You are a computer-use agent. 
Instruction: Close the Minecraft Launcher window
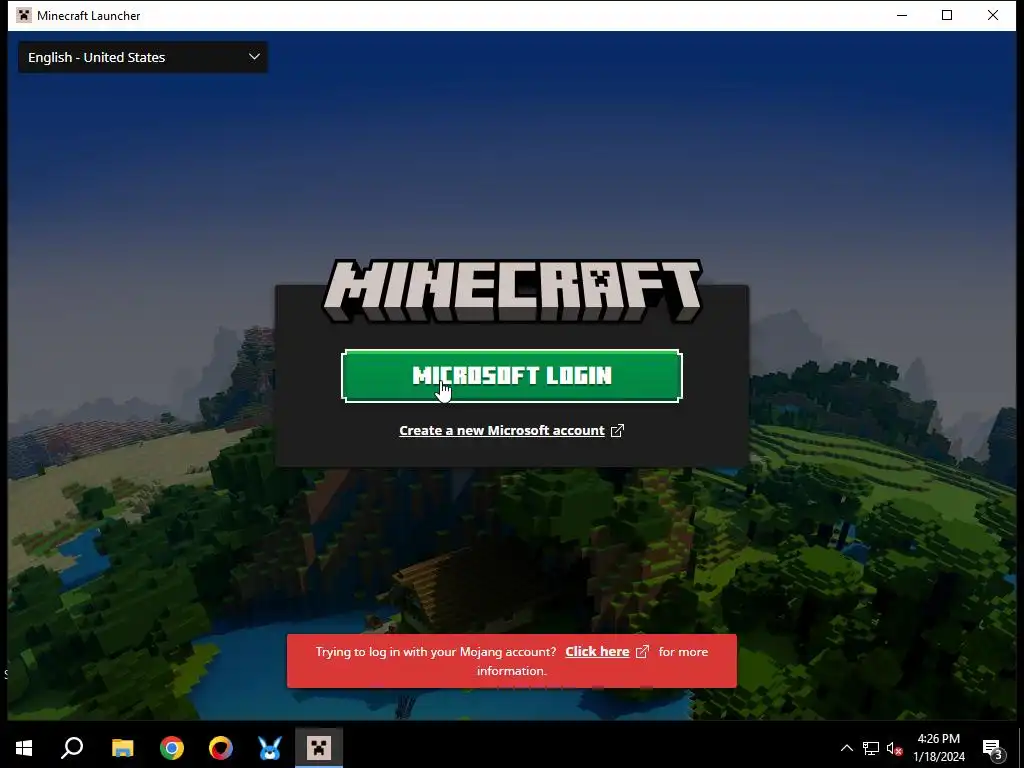[x=993, y=15]
